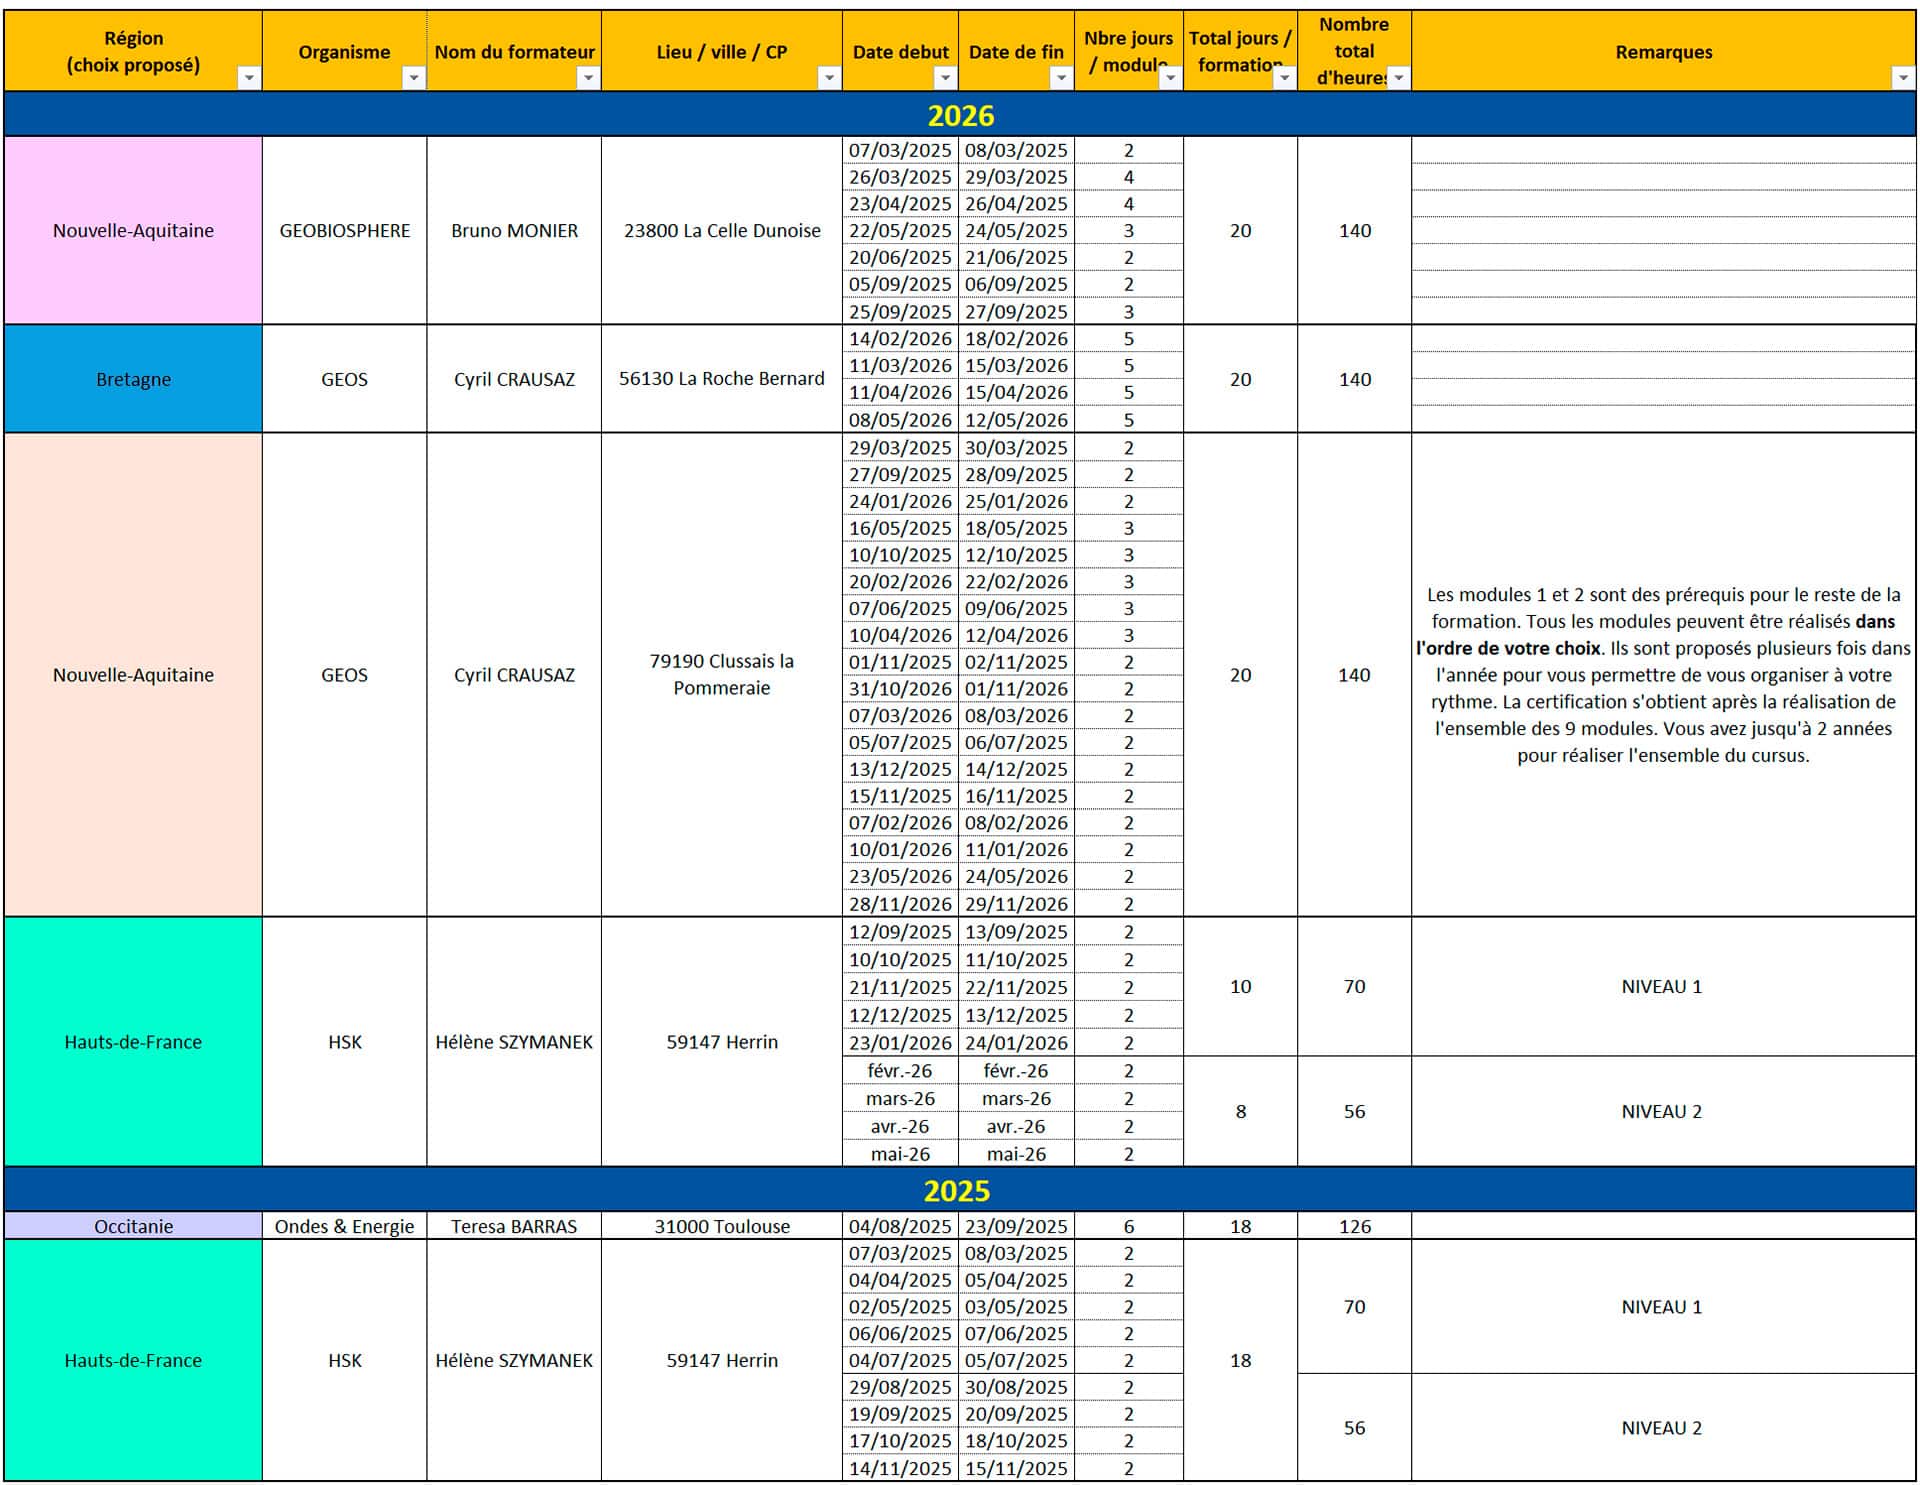Select the modules prerequisites remark cell
1920x1485 pixels.
[x=1663, y=675]
